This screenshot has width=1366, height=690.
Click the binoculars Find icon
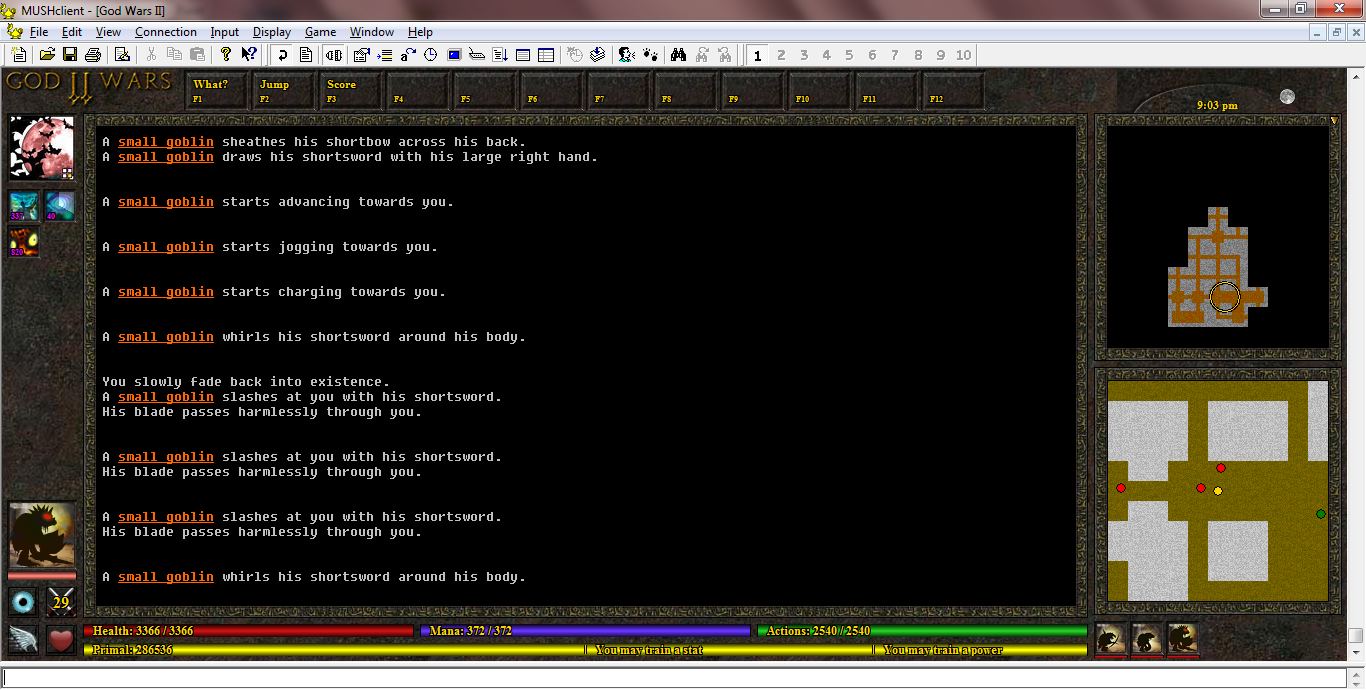[x=678, y=55]
